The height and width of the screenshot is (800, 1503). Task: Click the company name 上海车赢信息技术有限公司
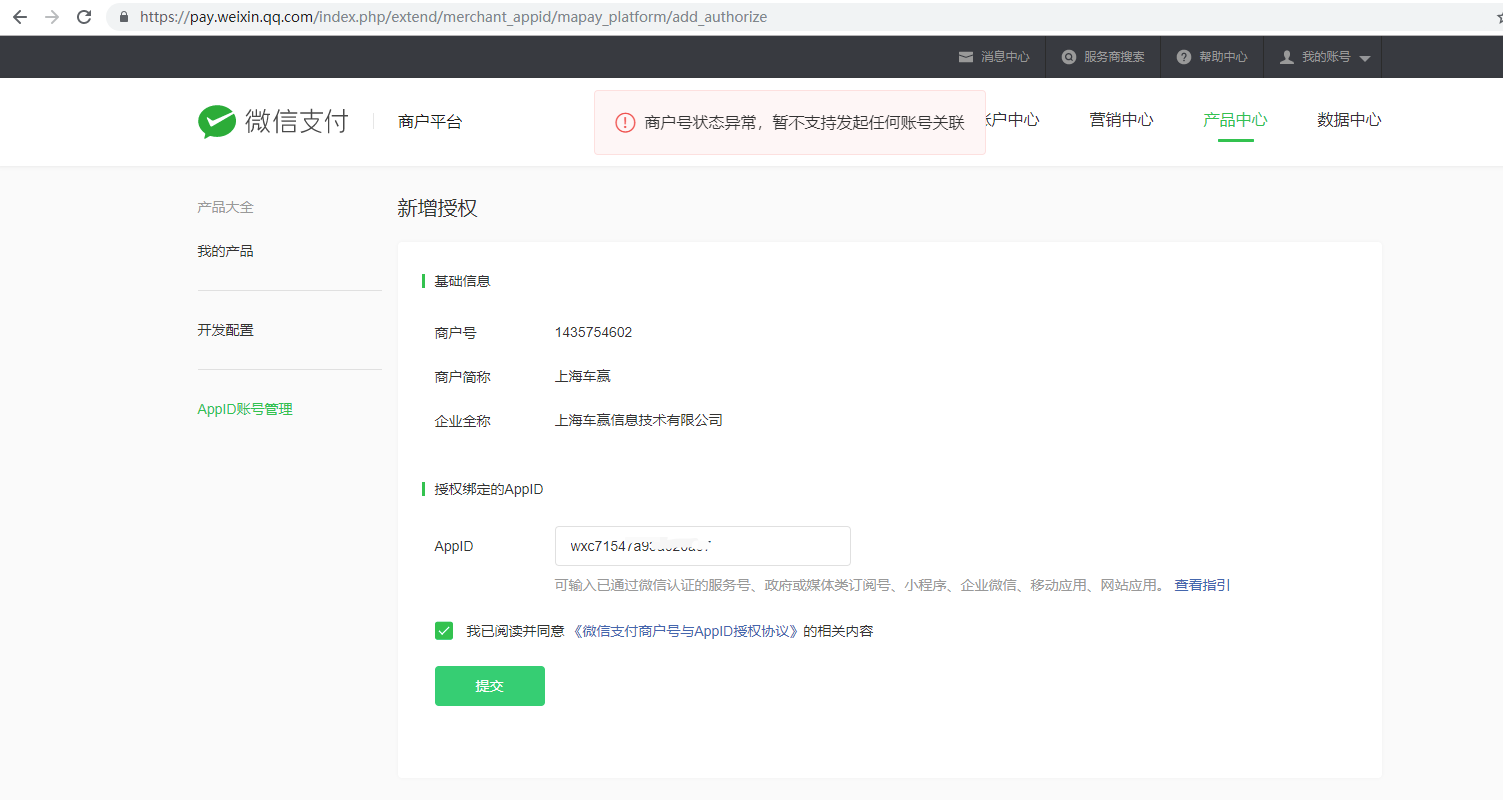coord(639,420)
